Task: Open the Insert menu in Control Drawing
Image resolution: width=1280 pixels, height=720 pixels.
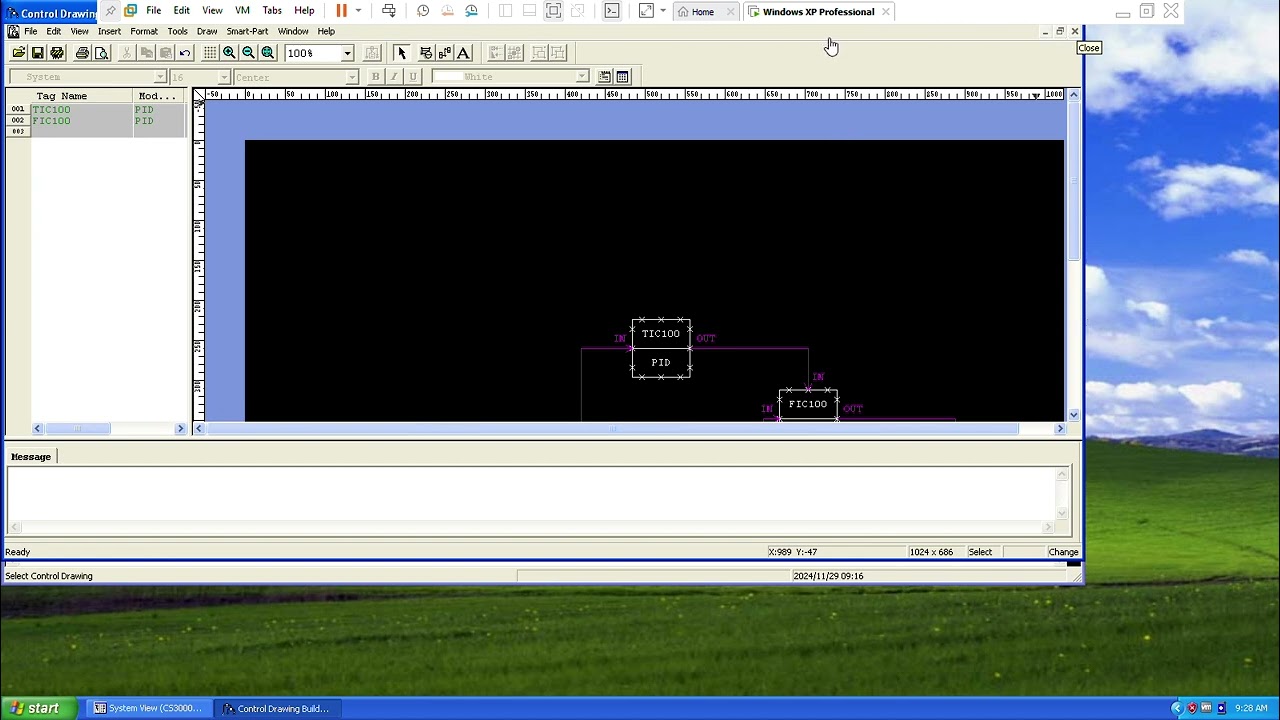Action: coord(109,31)
